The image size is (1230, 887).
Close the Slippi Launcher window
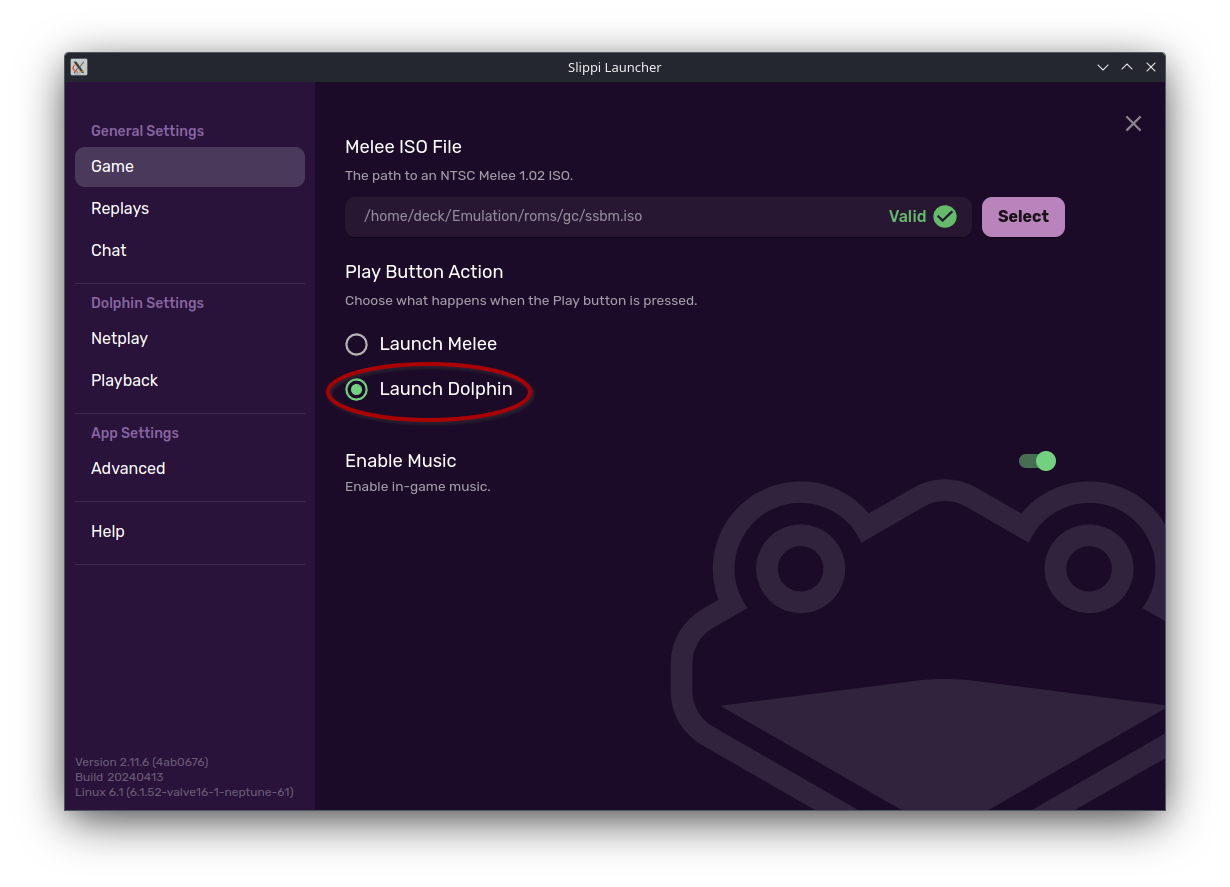(1151, 67)
